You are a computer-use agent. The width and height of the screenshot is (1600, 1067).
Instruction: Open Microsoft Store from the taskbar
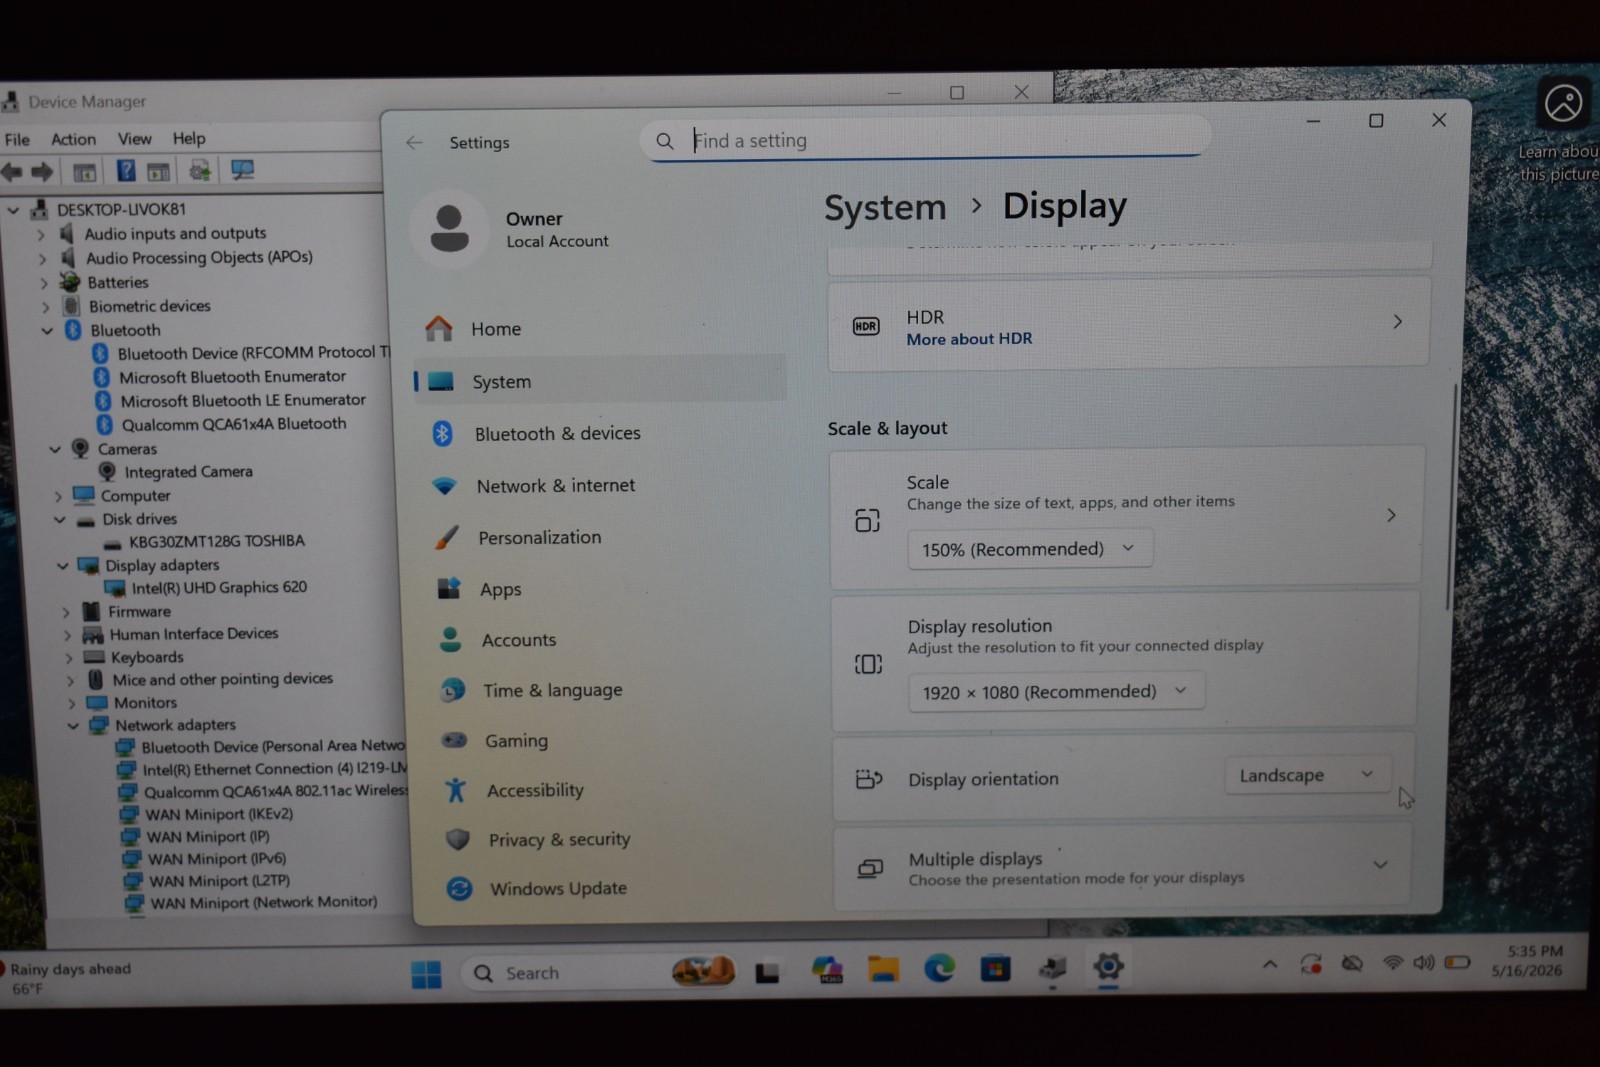pyautogui.click(x=995, y=968)
